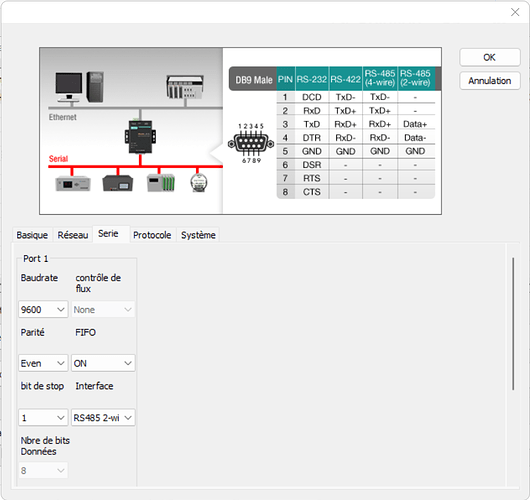Open the Parité Even dropdown
This screenshot has height=500, width=530.
[43, 363]
